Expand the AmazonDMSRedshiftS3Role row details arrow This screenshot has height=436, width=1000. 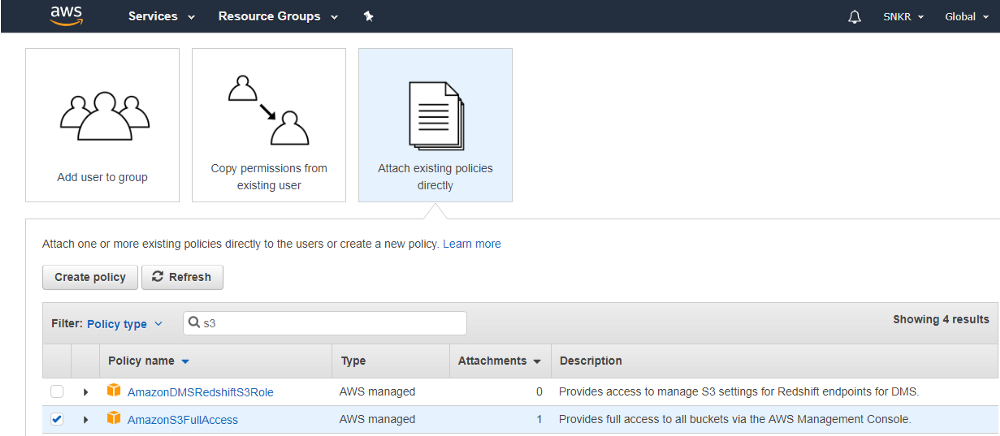pyautogui.click(x=86, y=392)
